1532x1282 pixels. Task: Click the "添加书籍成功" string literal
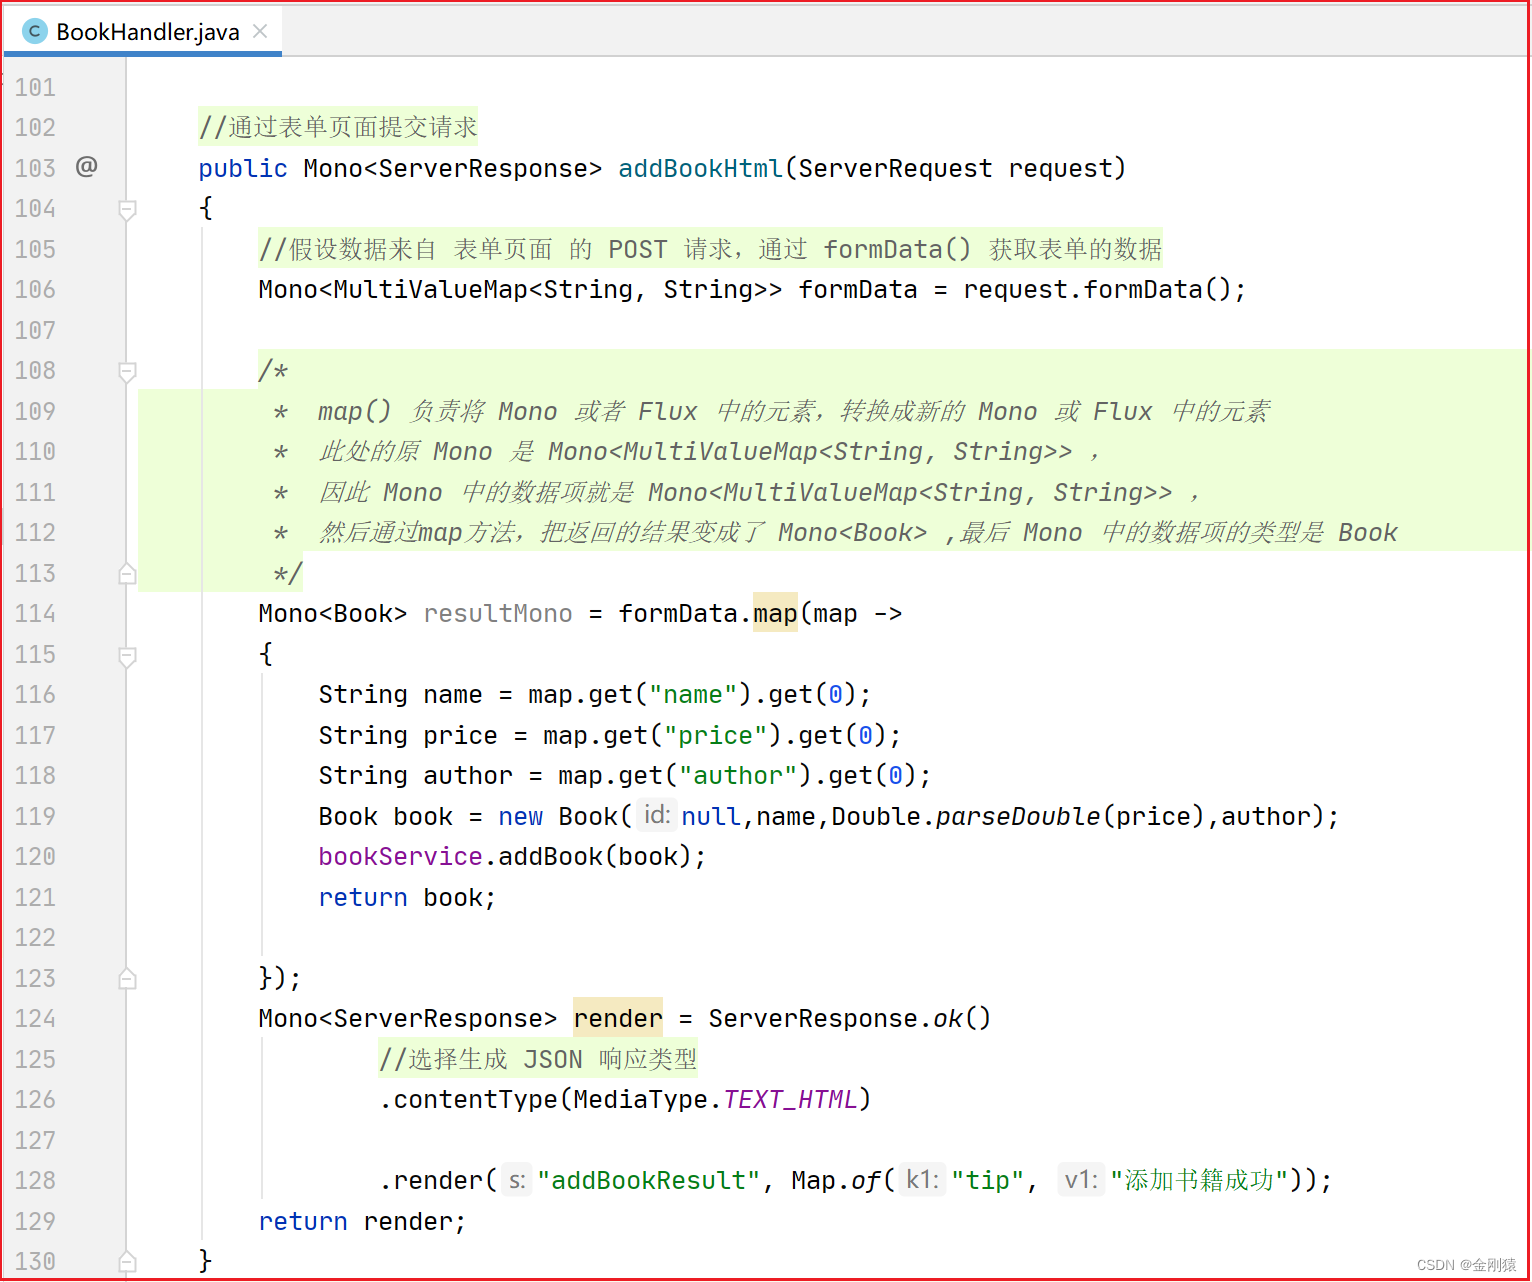1198,1181
